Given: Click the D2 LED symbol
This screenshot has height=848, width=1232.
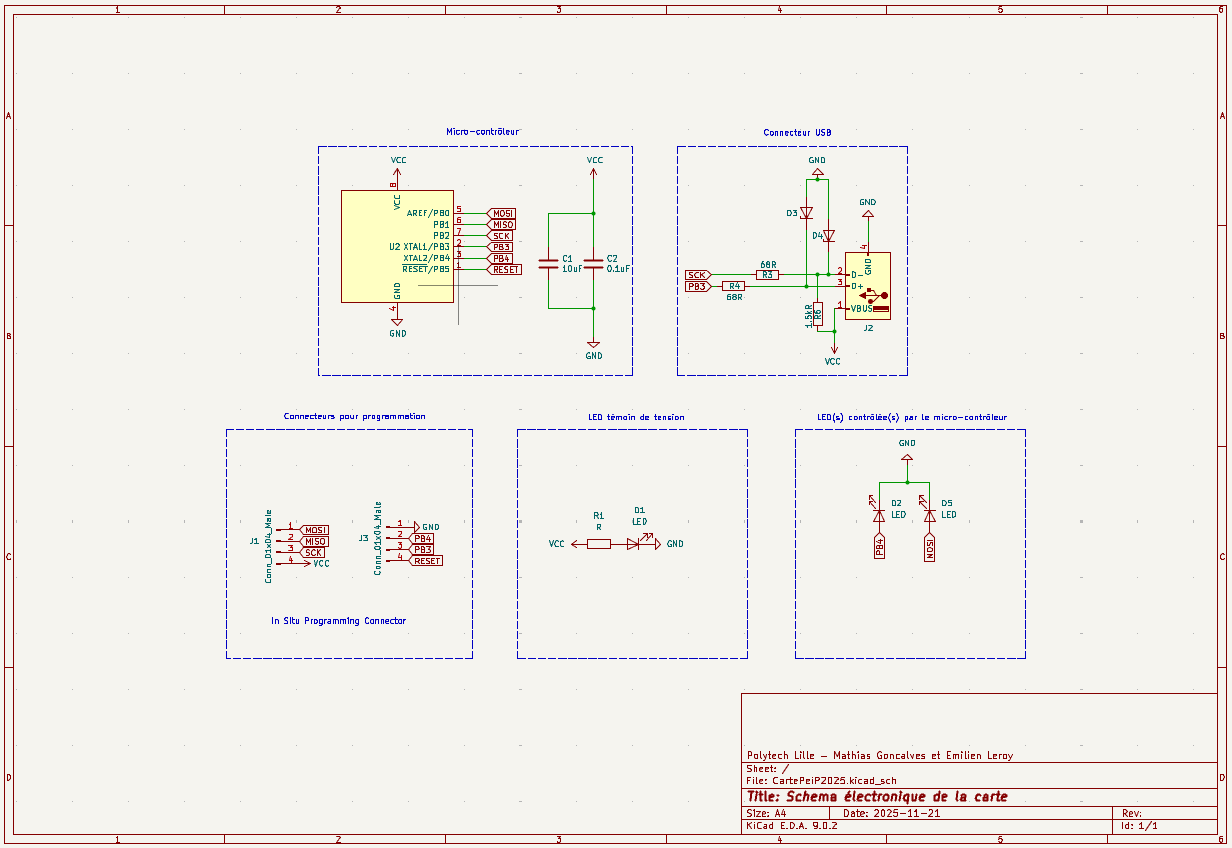Looking at the screenshot, I should click(x=879, y=515).
